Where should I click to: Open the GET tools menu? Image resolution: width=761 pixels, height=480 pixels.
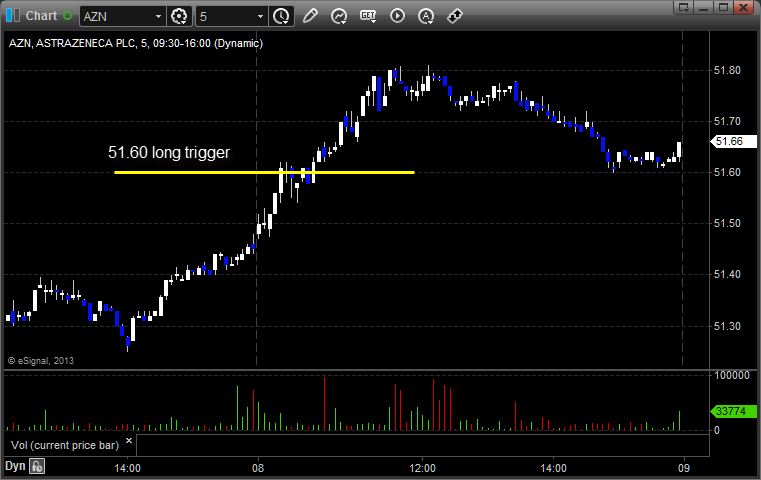(368, 16)
